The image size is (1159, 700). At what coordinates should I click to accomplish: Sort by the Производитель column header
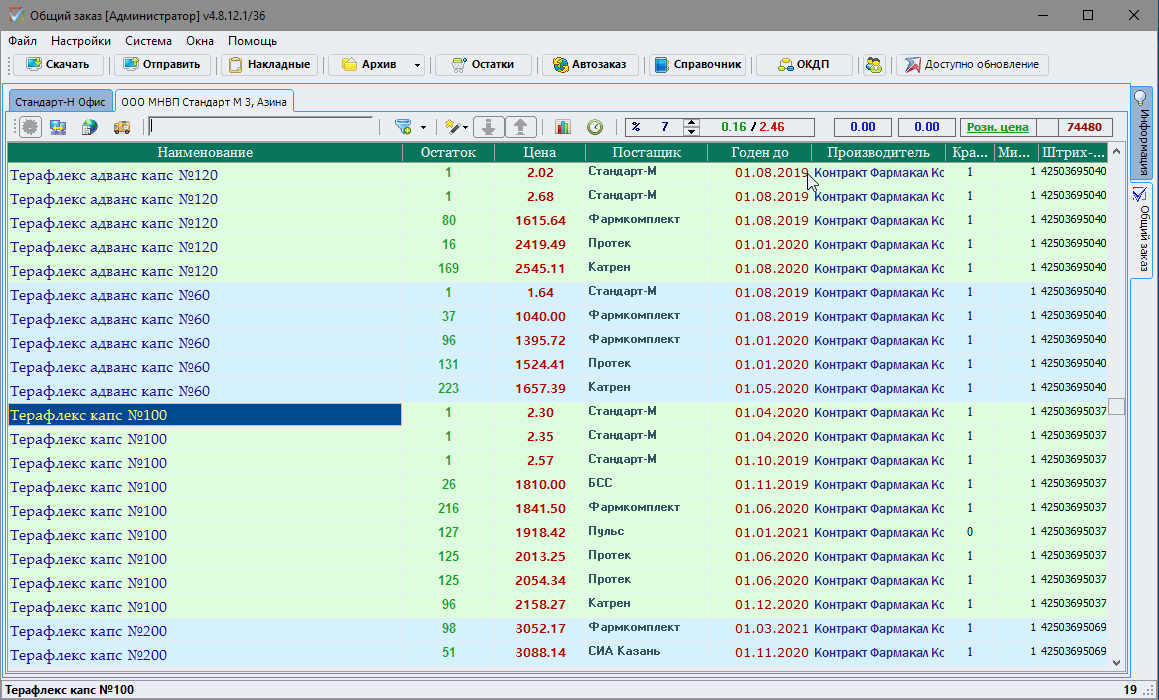click(x=878, y=152)
